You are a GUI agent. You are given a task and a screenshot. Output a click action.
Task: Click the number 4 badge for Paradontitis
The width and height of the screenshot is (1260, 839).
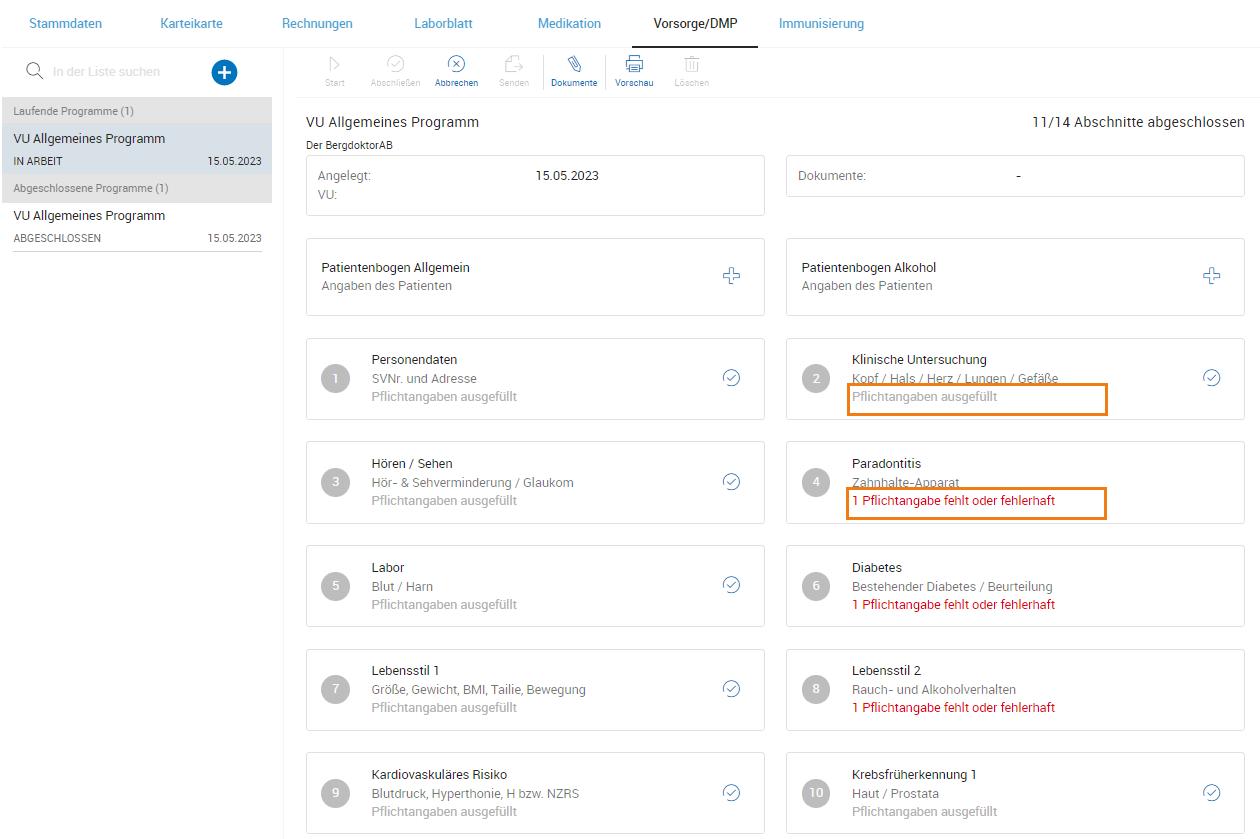816,482
